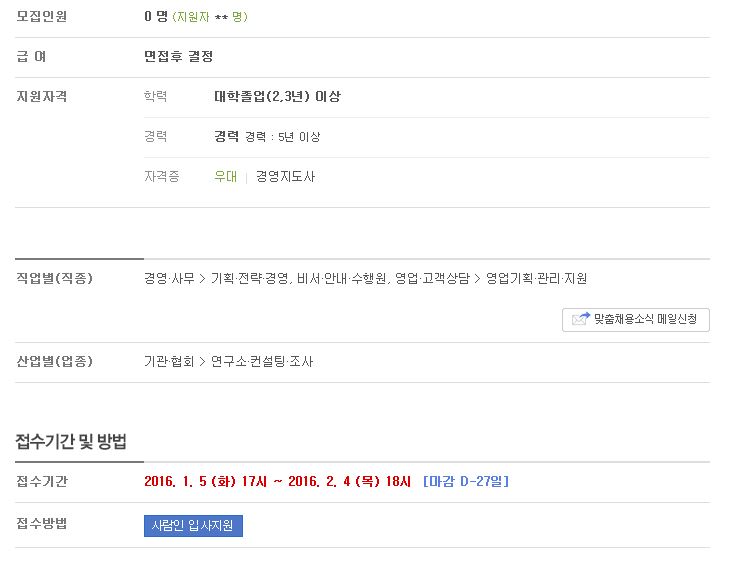Click the 접수기간 및 방법 section heading
Image resolution: width=741 pixels, height=565 pixels.
[71, 442]
